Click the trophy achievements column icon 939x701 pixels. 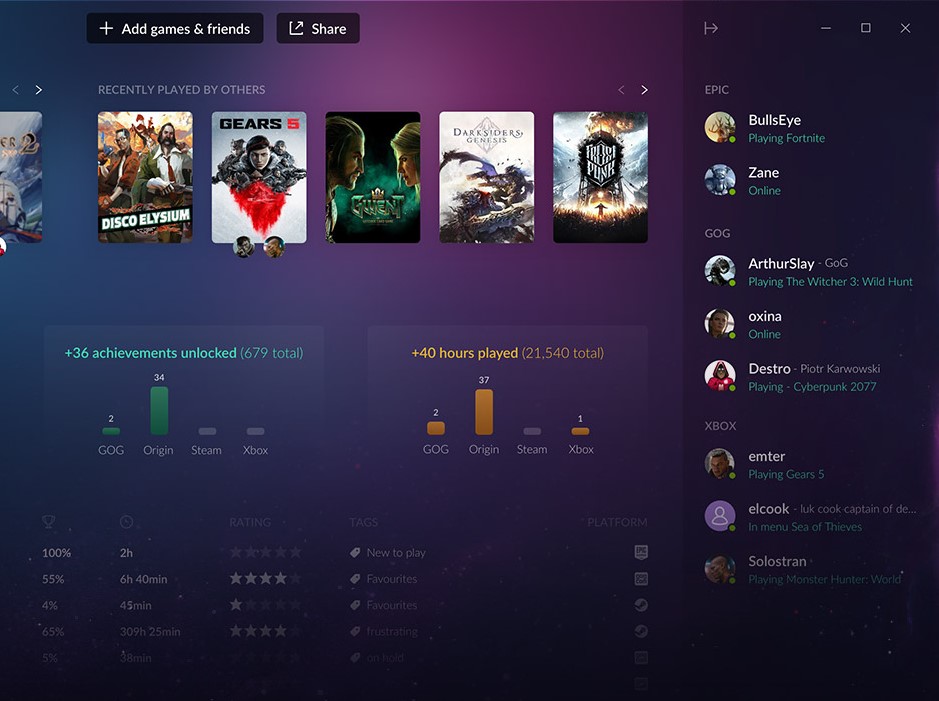(49, 522)
